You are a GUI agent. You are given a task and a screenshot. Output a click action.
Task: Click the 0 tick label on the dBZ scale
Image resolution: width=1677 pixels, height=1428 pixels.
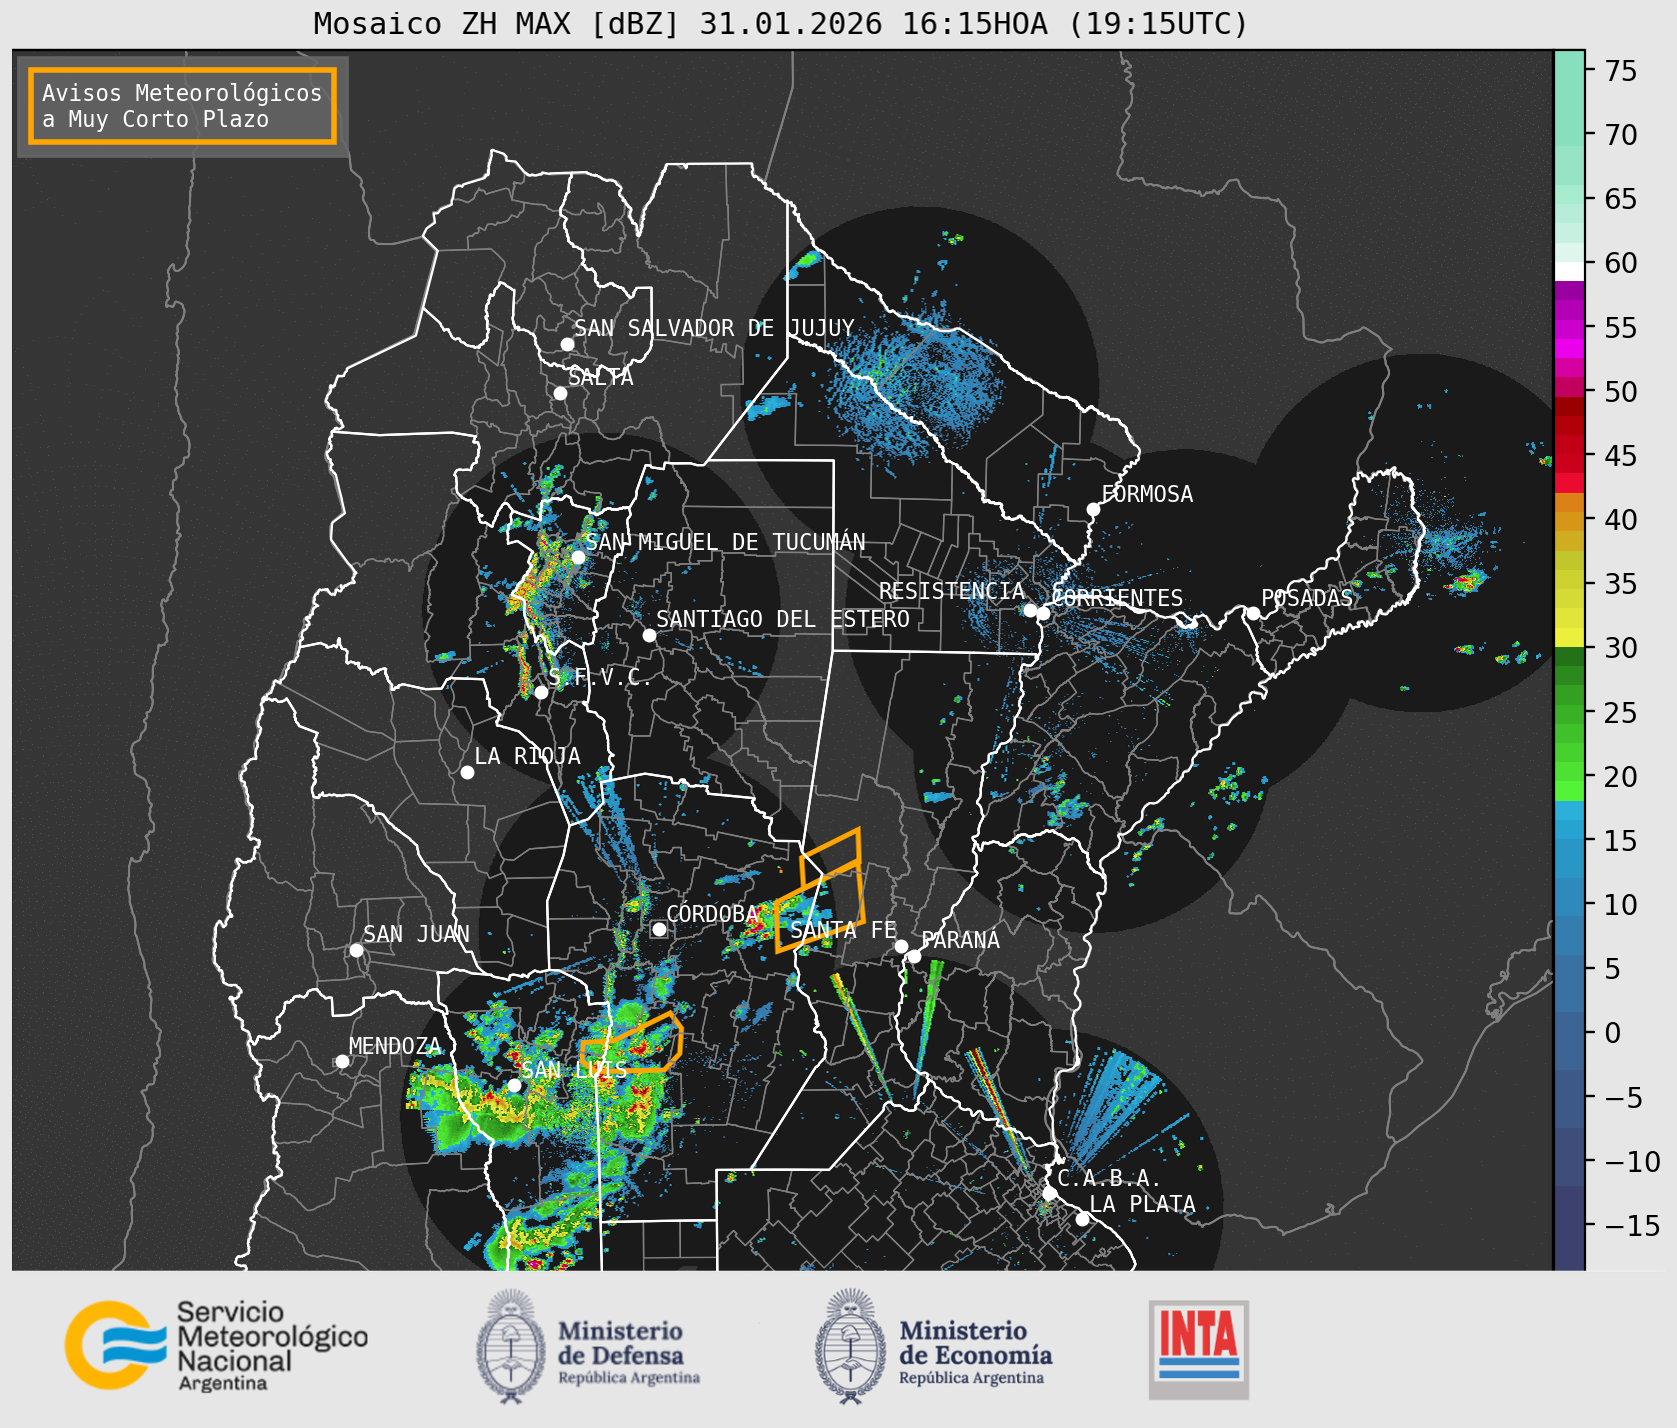tap(1612, 1033)
